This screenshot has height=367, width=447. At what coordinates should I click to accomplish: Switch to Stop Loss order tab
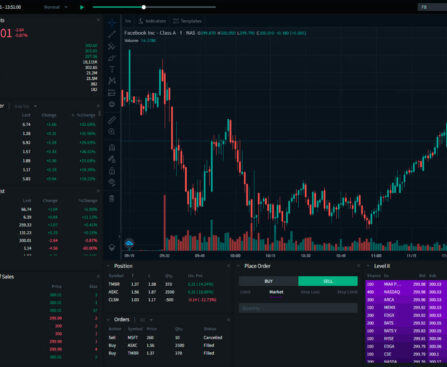click(x=310, y=292)
